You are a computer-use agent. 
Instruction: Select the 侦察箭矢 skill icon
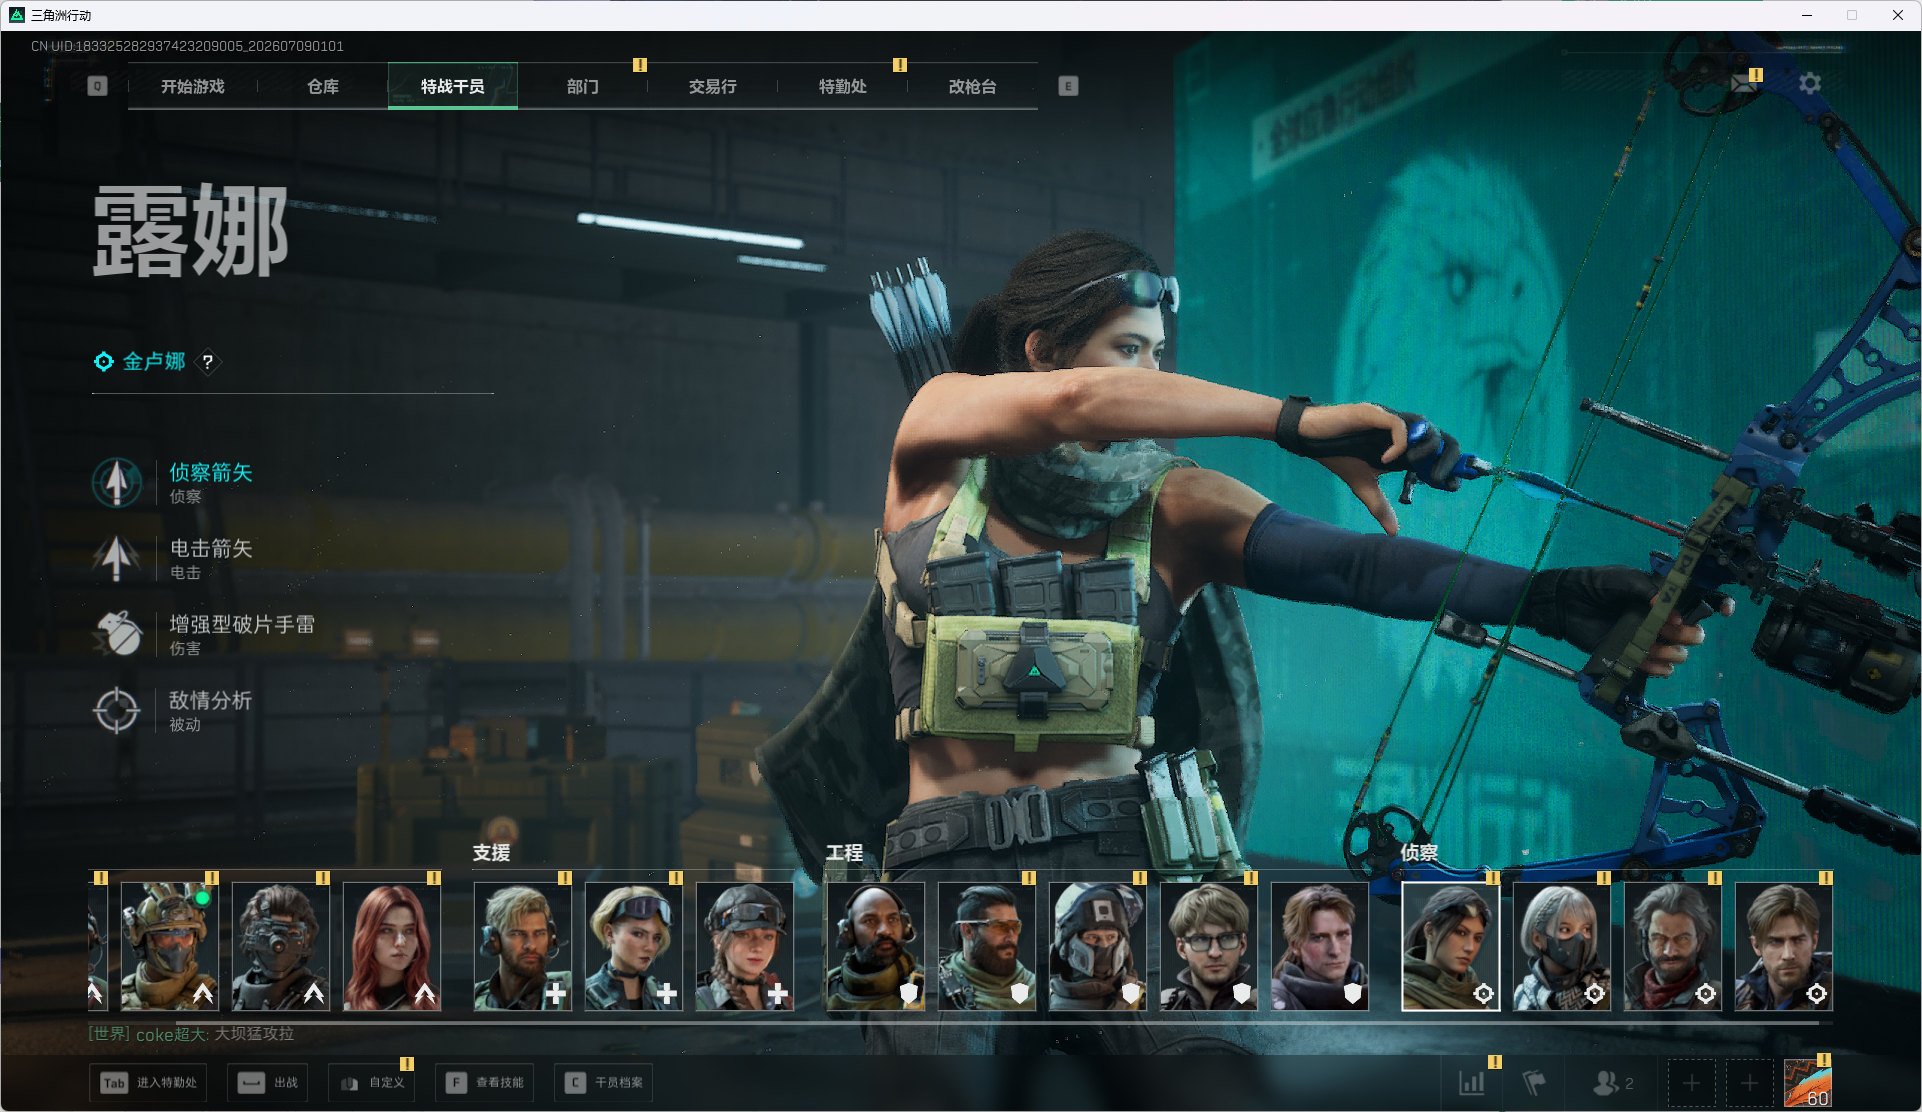117,482
